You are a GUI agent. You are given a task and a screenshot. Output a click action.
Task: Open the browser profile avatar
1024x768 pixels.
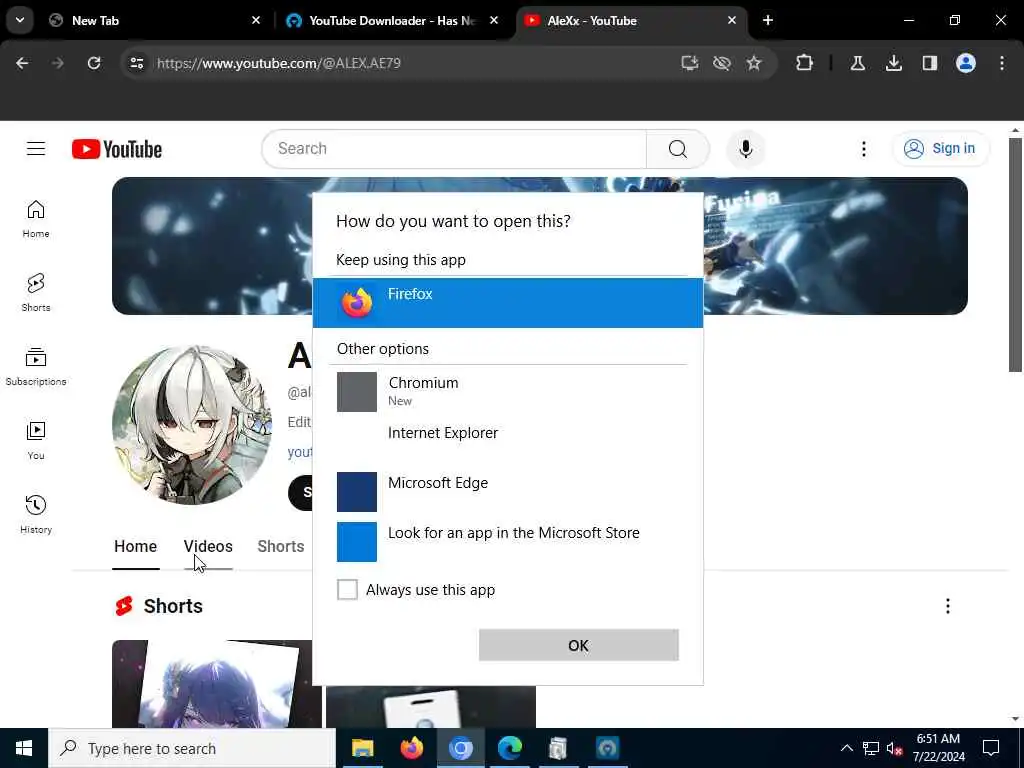tap(966, 63)
